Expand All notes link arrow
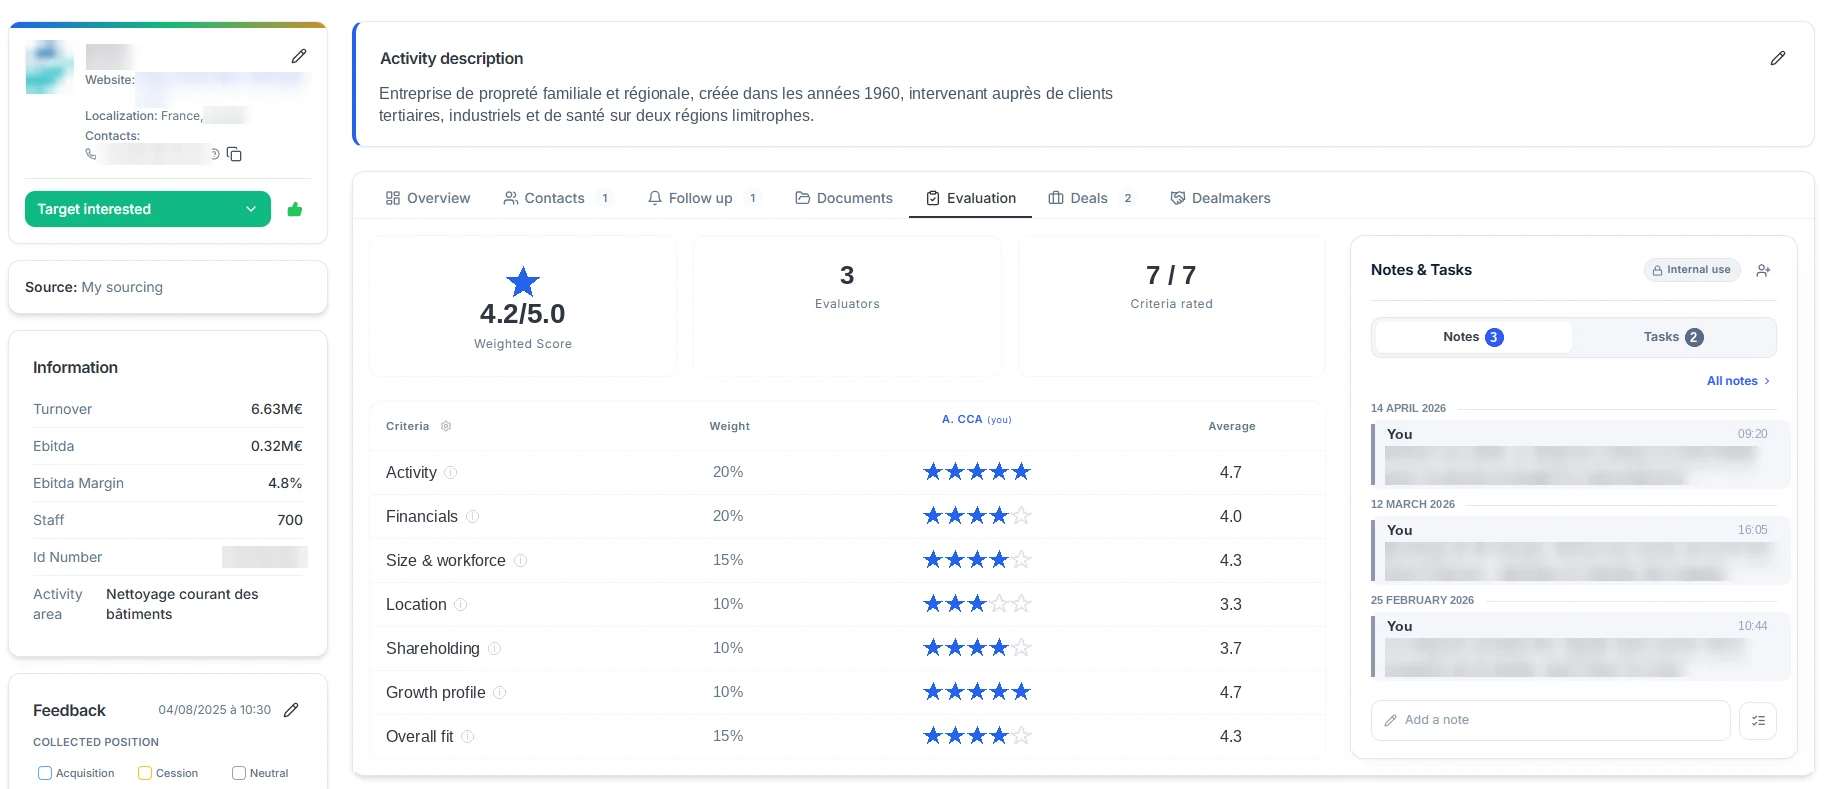Screen dimensions: 1827x789 coord(1767,381)
